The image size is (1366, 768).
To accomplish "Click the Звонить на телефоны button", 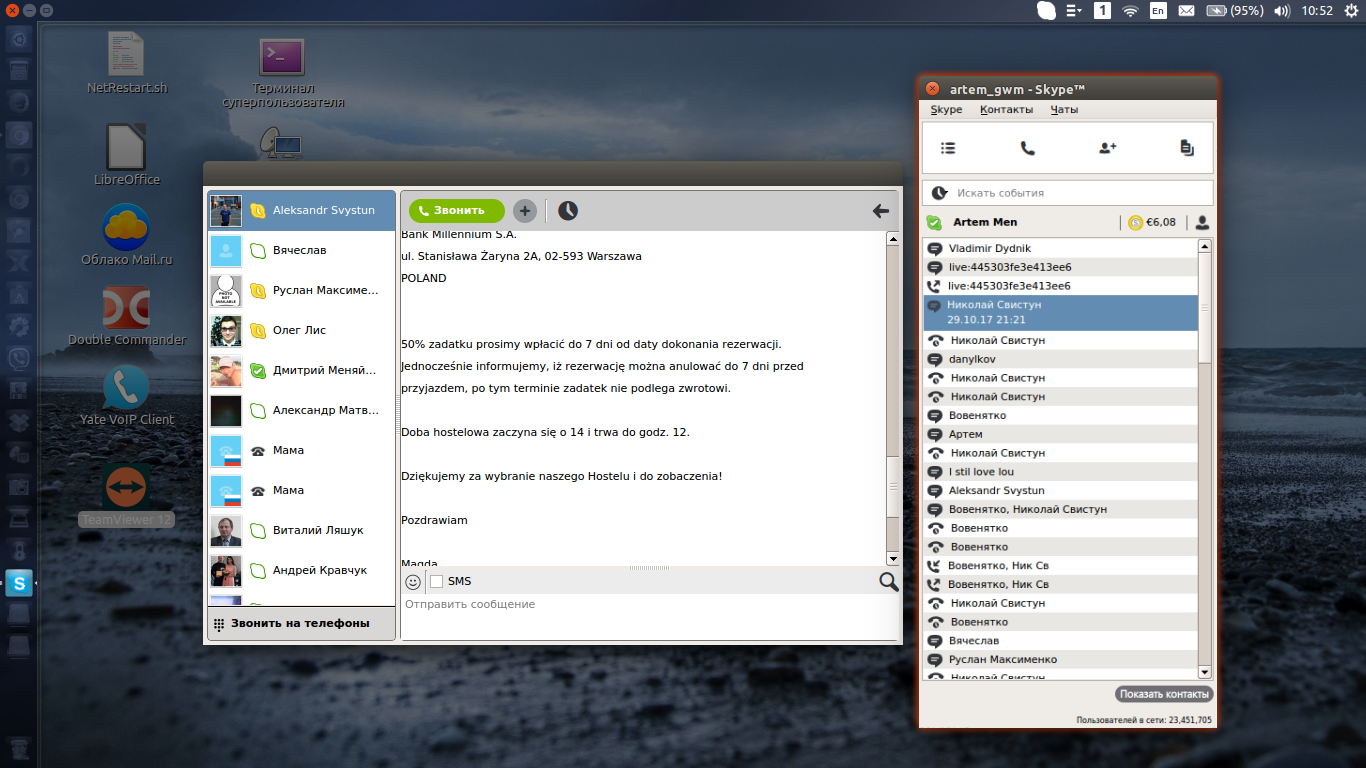I will pos(301,623).
